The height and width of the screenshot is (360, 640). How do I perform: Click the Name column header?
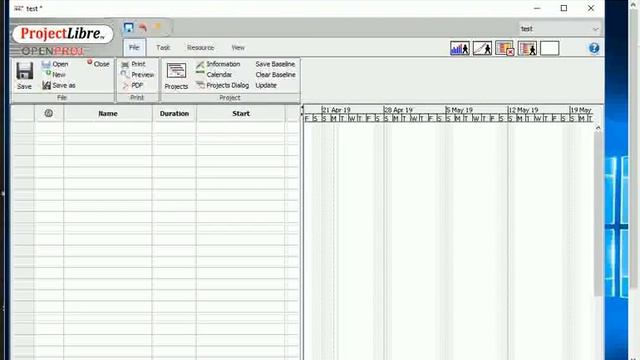108,113
